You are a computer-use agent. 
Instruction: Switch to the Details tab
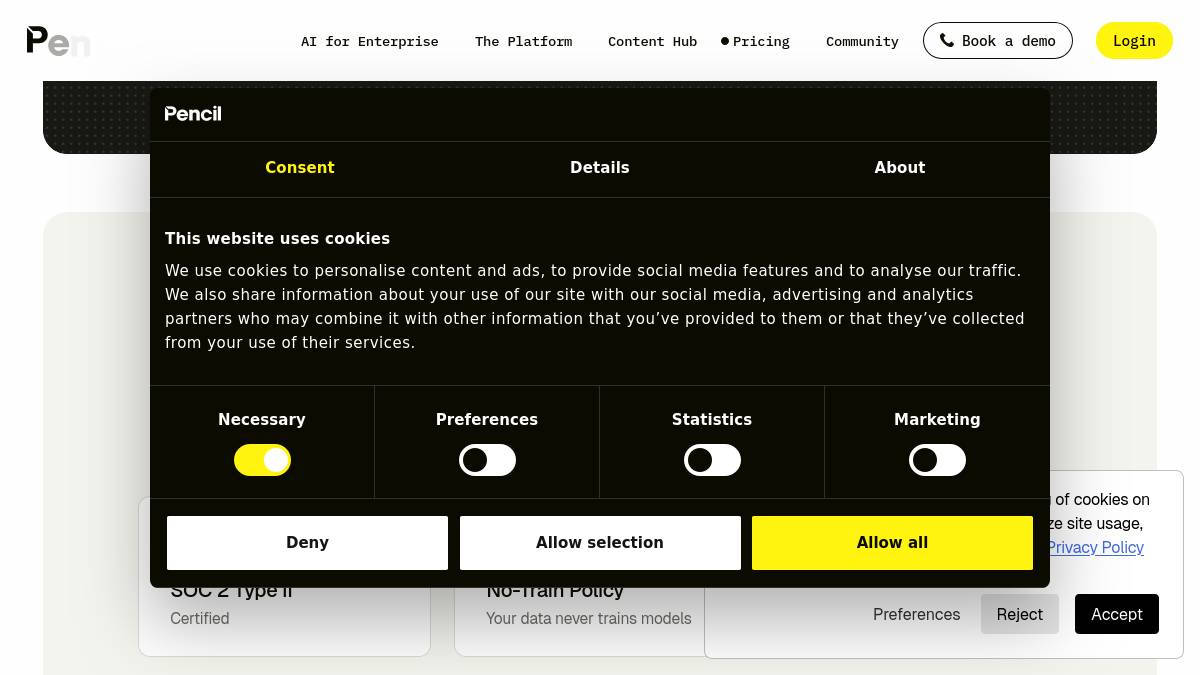coord(600,168)
